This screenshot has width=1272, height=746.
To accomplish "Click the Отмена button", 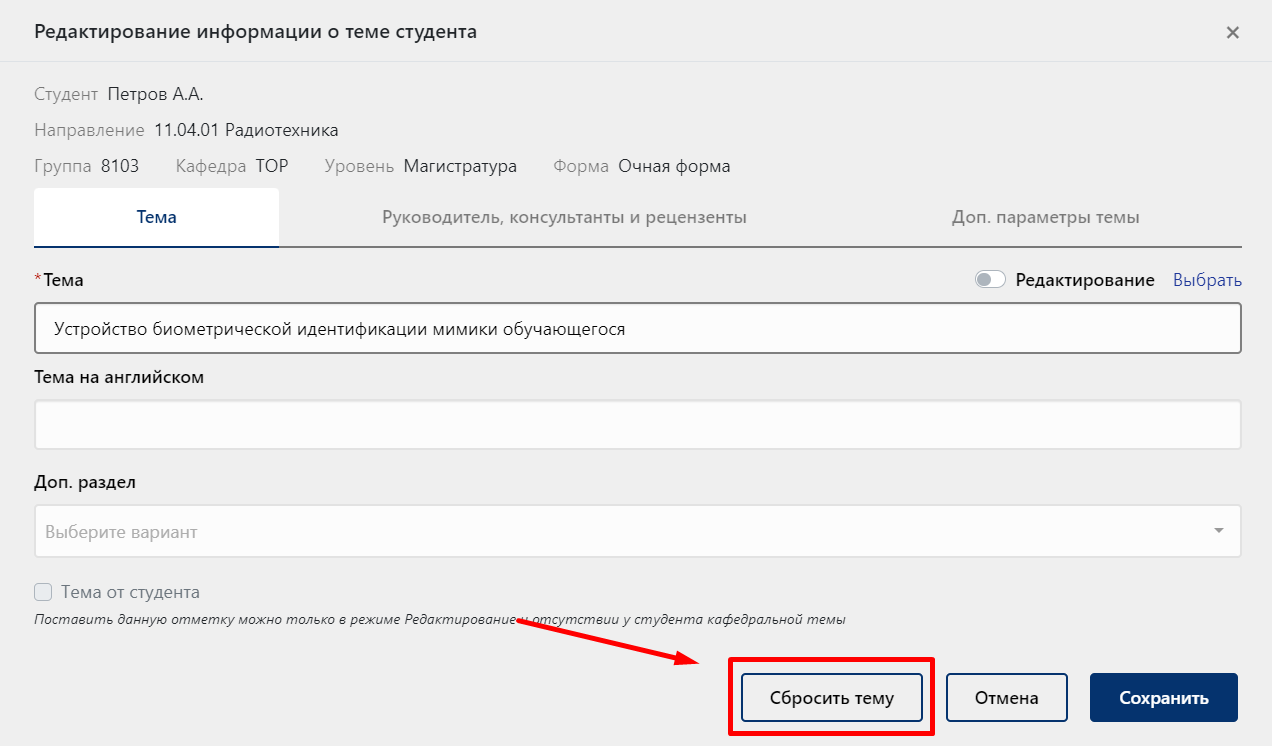I will (1007, 698).
